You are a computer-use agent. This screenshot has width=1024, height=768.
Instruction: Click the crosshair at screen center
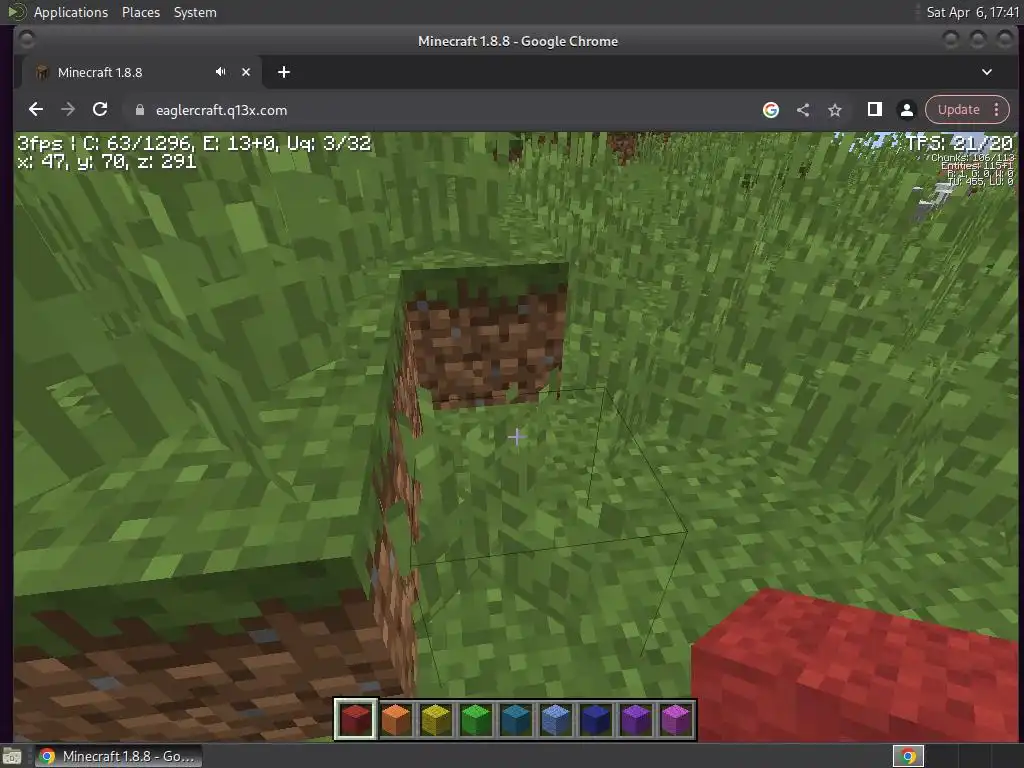(x=517, y=437)
